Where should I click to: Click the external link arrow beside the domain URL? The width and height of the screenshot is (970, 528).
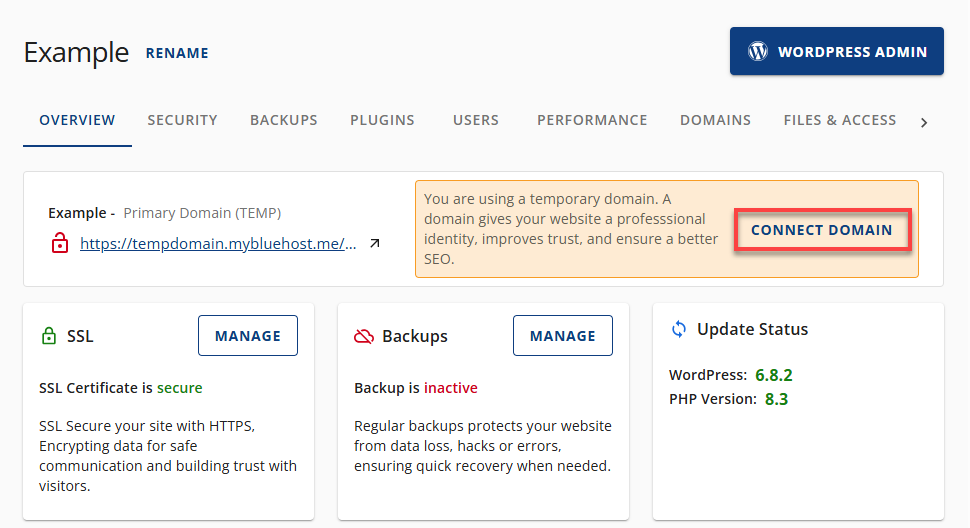click(x=375, y=243)
